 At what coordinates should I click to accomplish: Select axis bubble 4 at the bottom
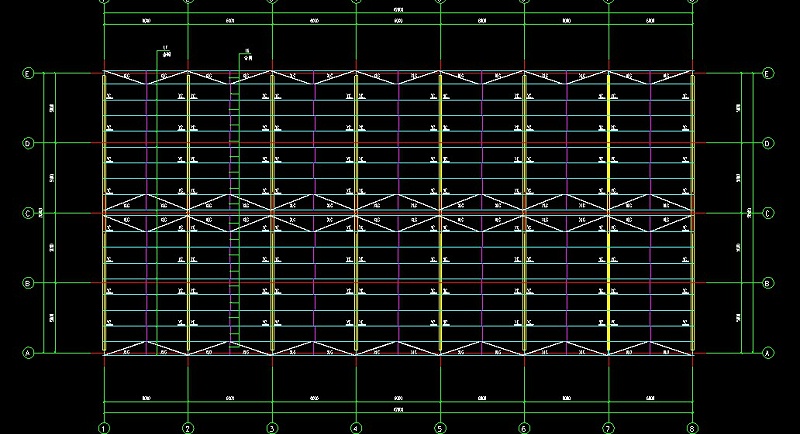point(356,428)
